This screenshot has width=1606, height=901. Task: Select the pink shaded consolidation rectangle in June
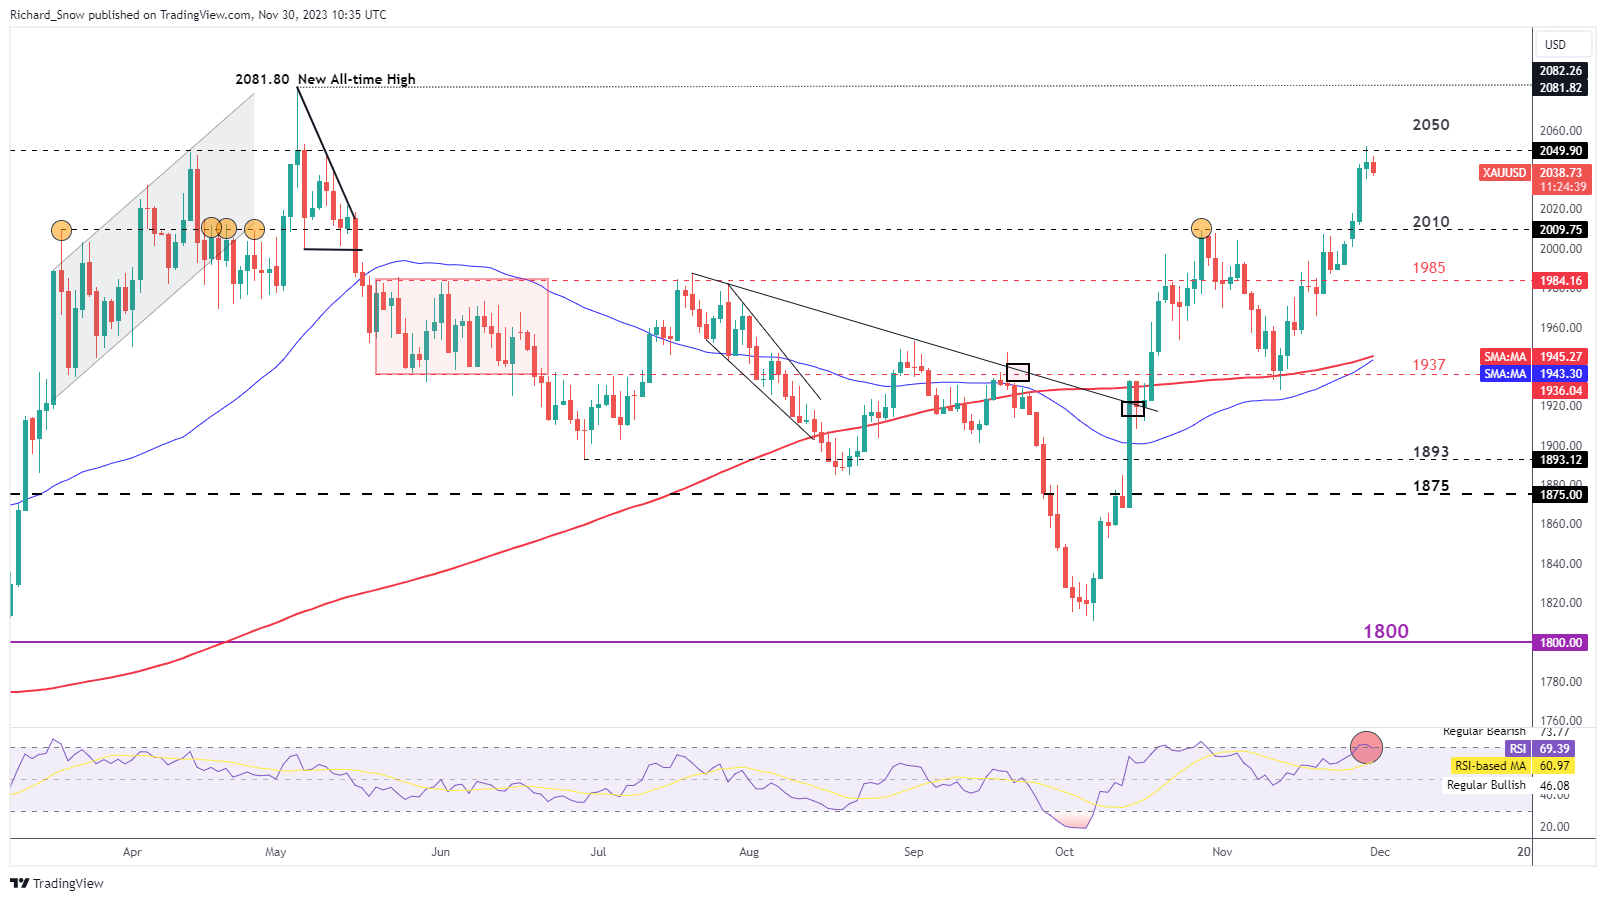pyautogui.click(x=461, y=326)
